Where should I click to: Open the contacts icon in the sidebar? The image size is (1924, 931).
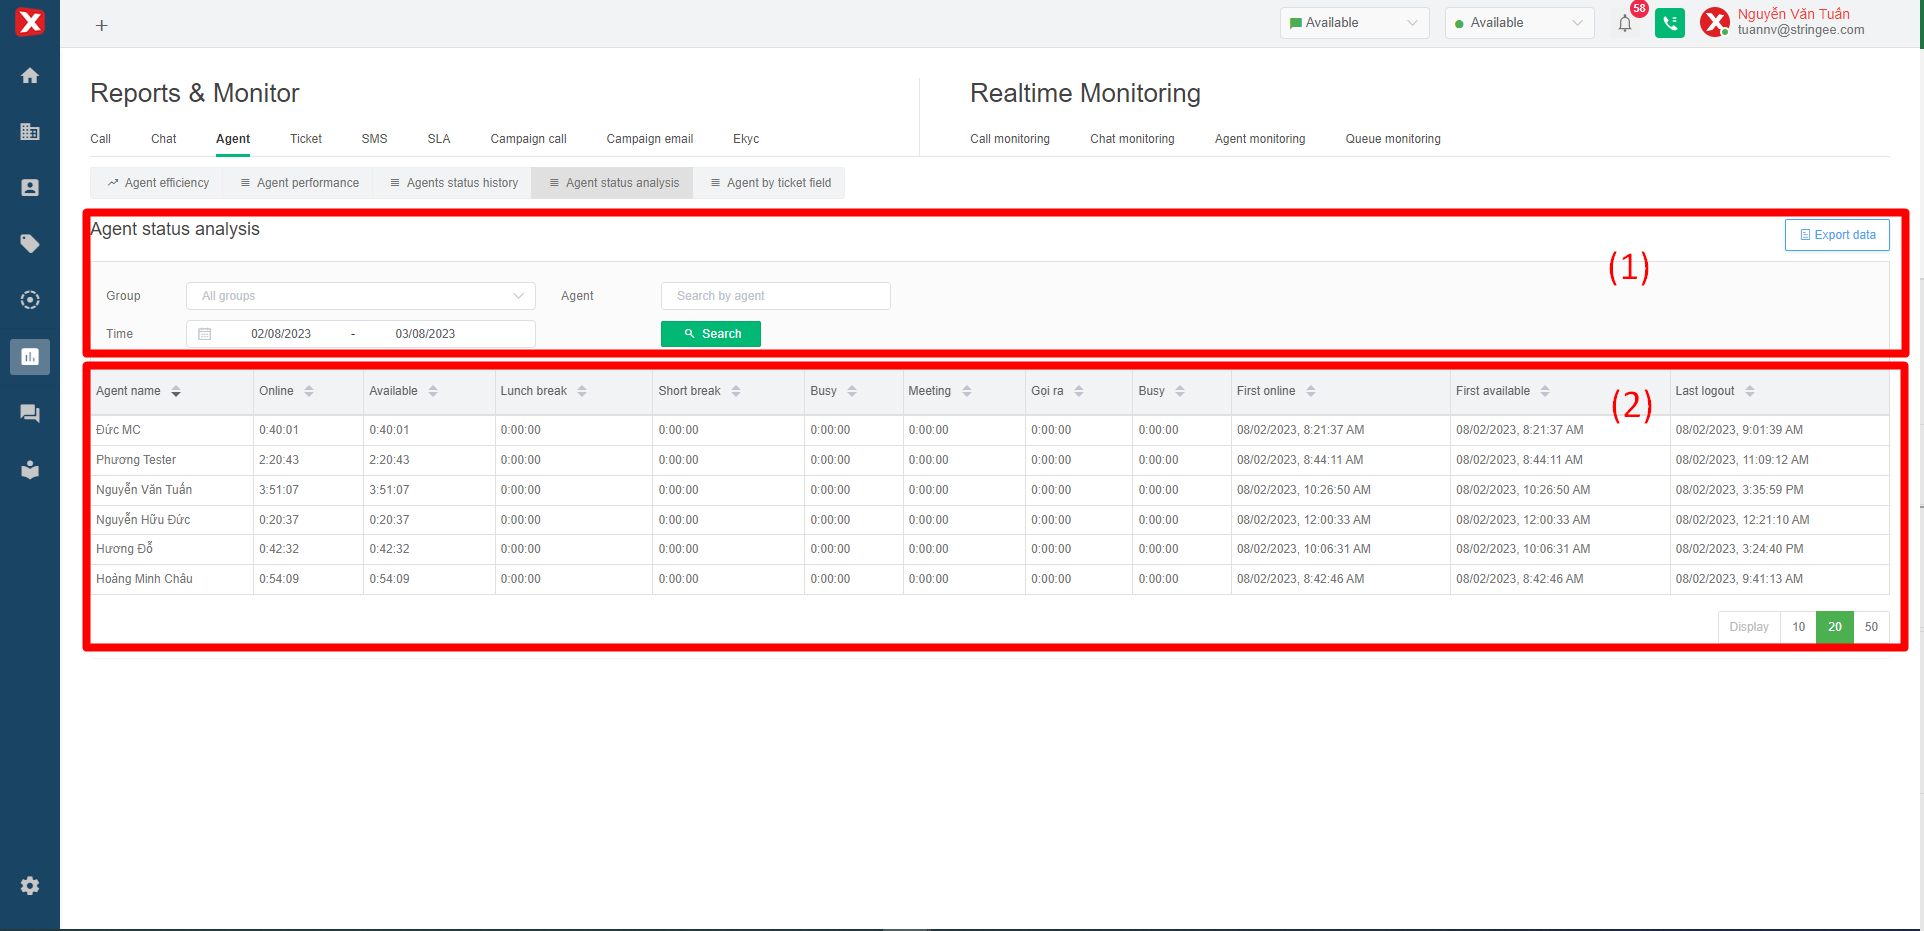point(30,188)
